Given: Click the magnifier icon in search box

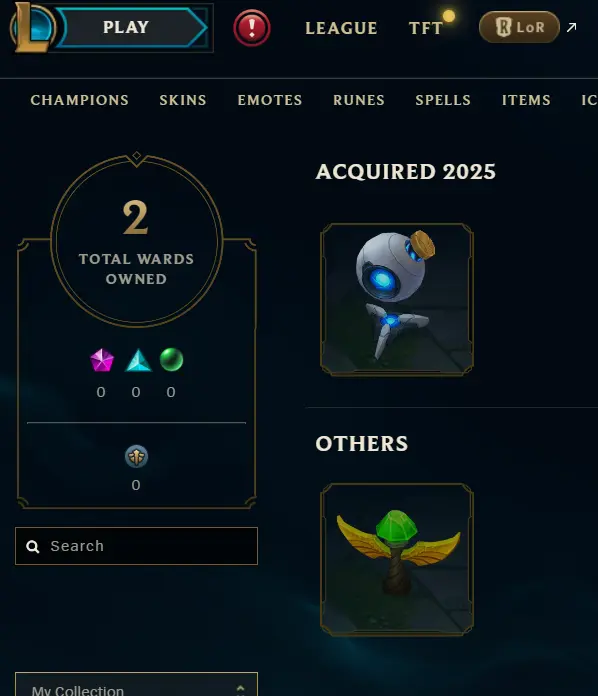Looking at the screenshot, I should click(32, 546).
